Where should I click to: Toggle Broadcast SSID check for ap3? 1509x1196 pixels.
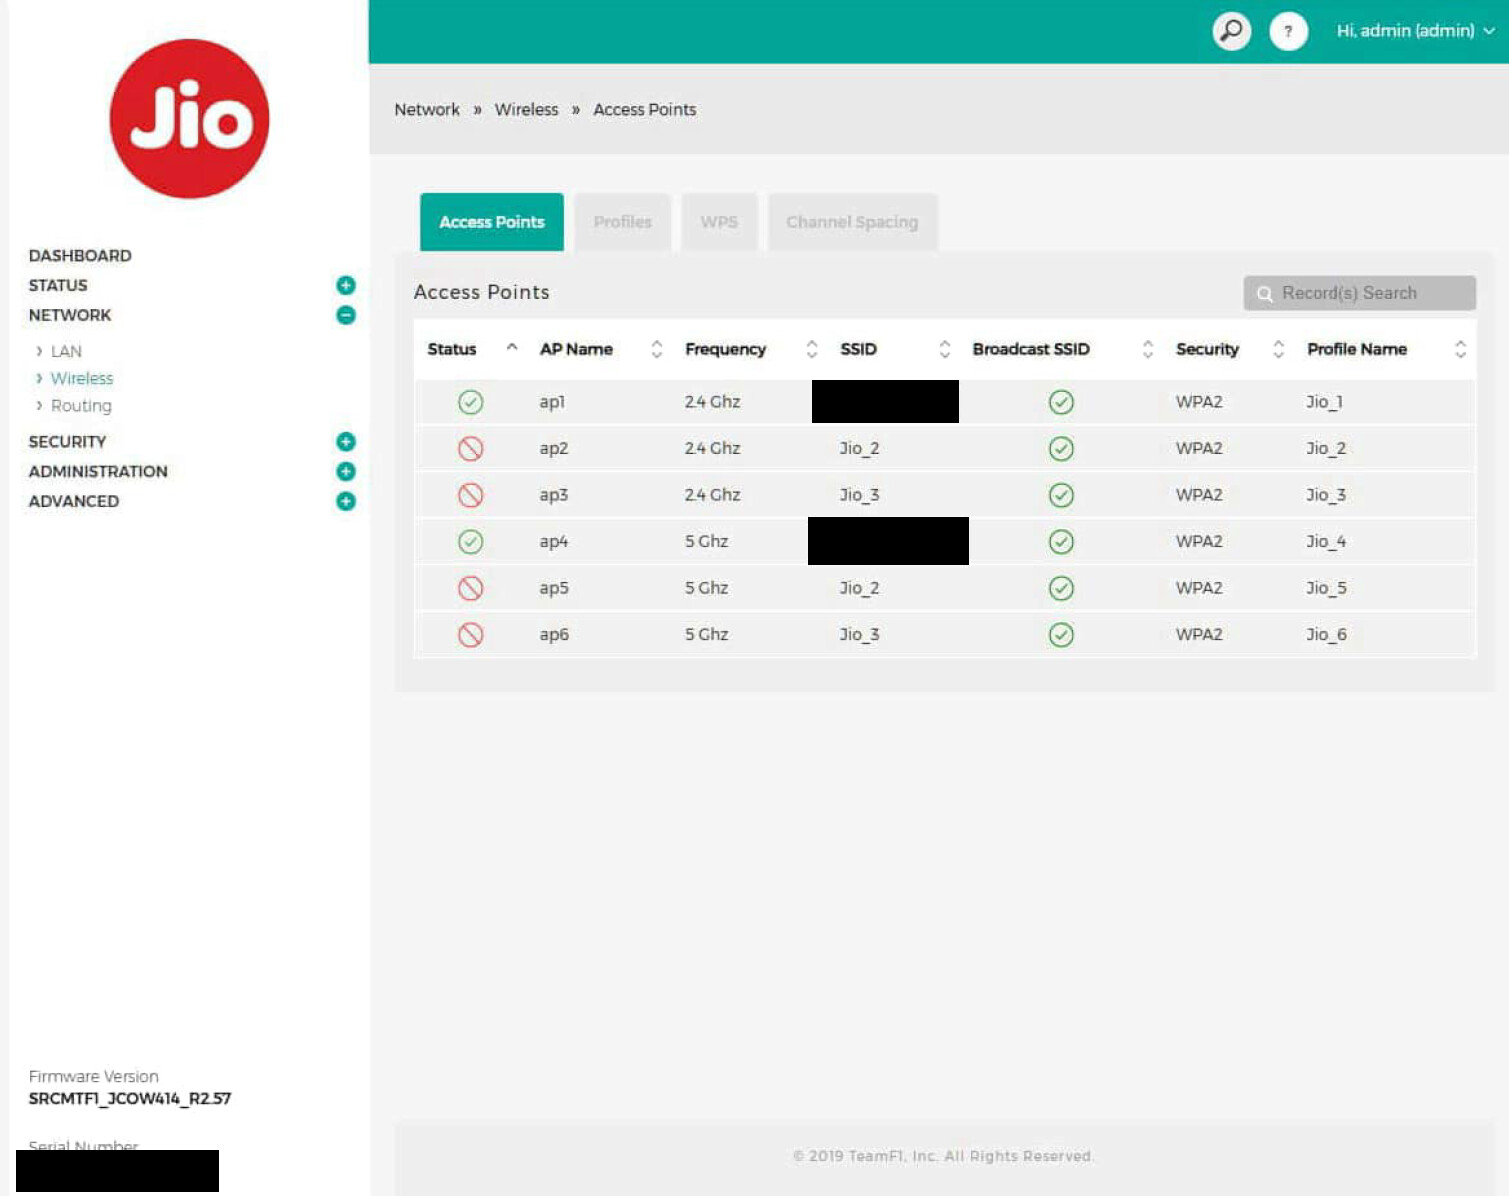[1061, 495]
